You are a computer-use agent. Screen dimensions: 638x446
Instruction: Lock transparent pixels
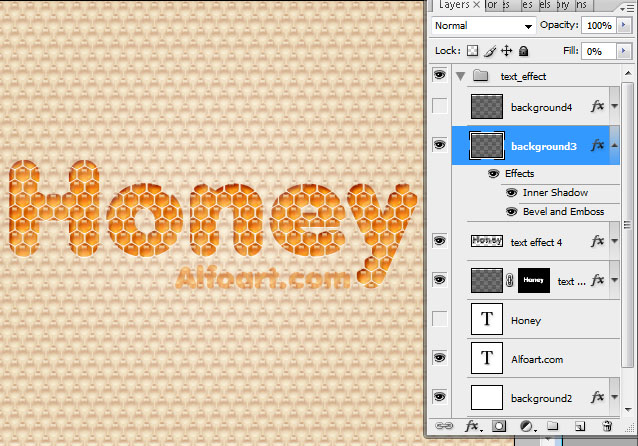(x=473, y=50)
